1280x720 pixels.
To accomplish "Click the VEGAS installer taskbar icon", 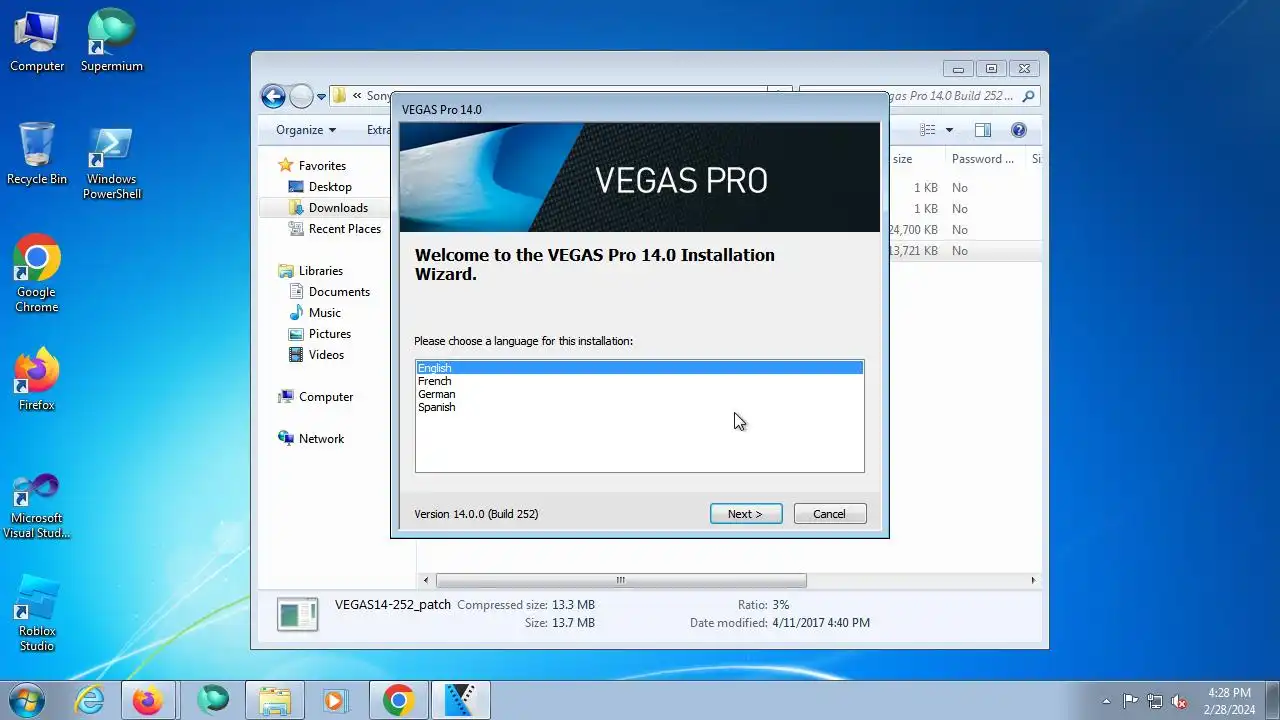I will click(x=460, y=700).
